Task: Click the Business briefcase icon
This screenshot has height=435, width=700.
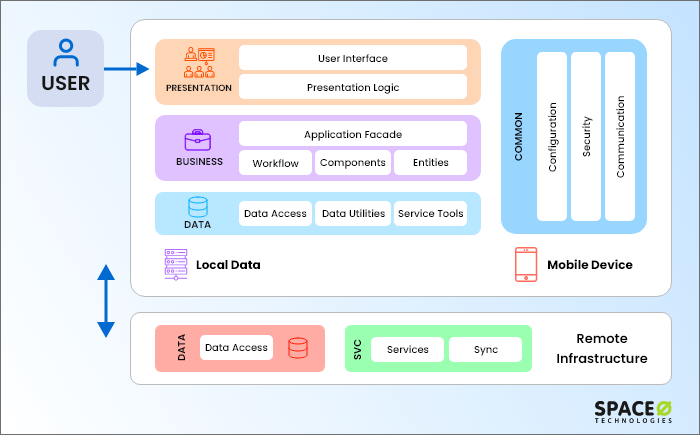Action: click(198, 140)
